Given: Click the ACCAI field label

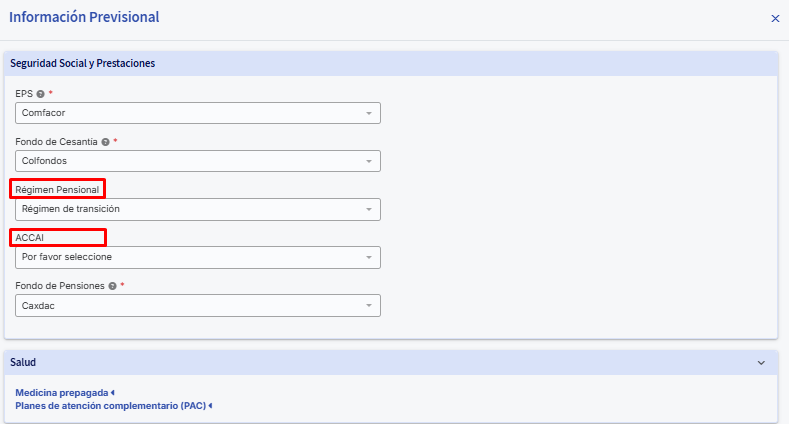Looking at the screenshot, I should pyautogui.click(x=30, y=237).
